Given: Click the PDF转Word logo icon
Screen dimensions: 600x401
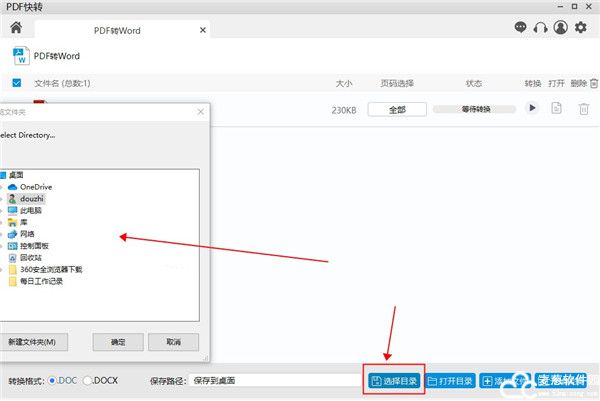Looking at the screenshot, I should [21, 56].
